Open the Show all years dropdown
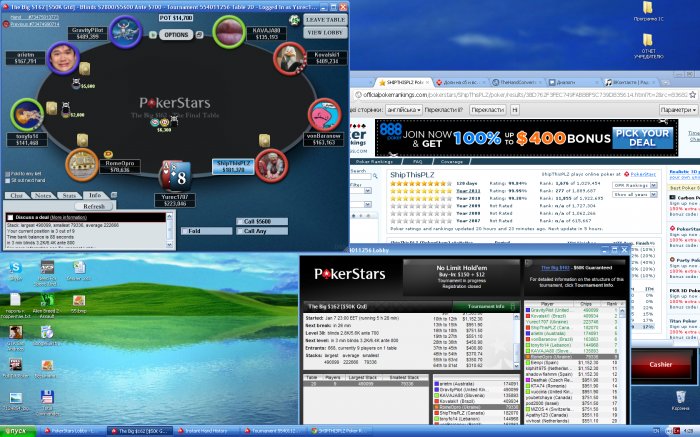700x437 pixels. coord(635,195)
